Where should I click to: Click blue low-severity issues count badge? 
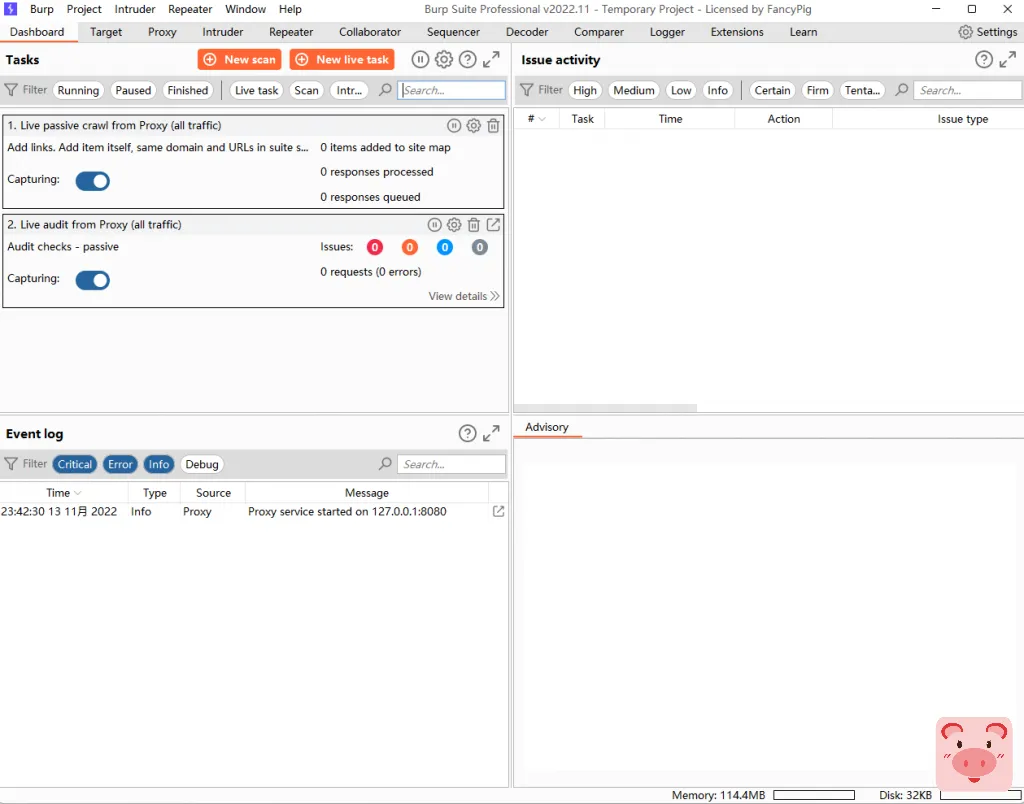point(445,247)
